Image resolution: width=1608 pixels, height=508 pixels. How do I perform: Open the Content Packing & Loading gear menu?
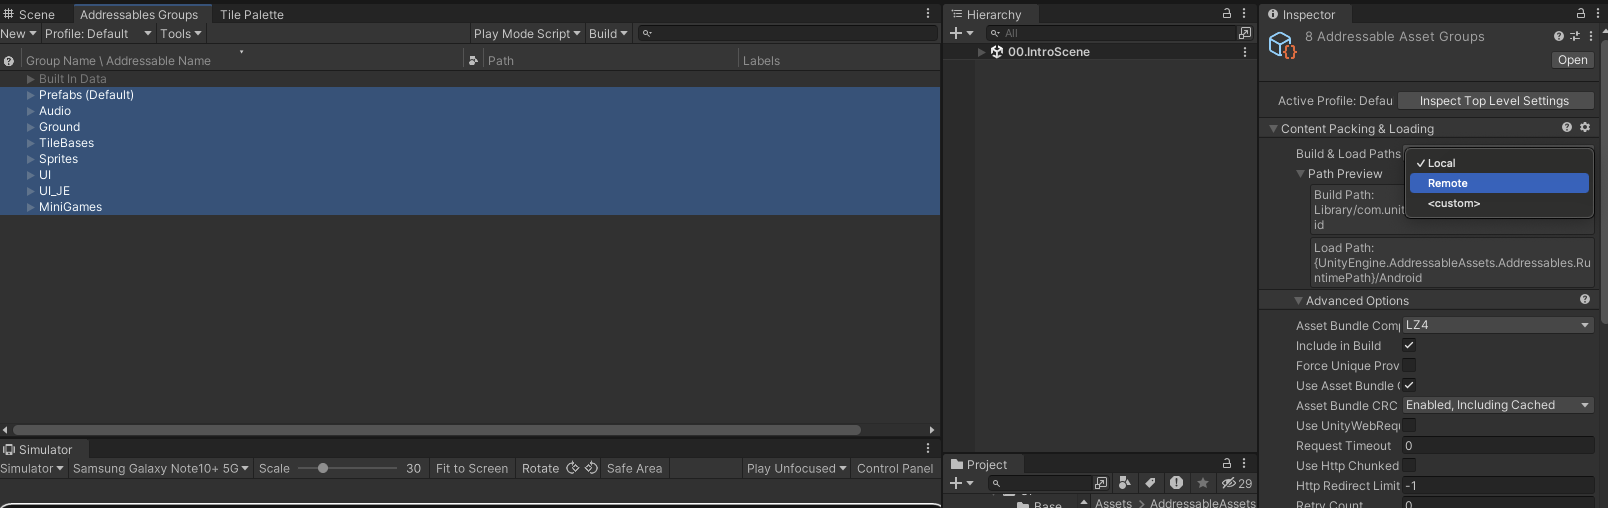[1585, 128]
